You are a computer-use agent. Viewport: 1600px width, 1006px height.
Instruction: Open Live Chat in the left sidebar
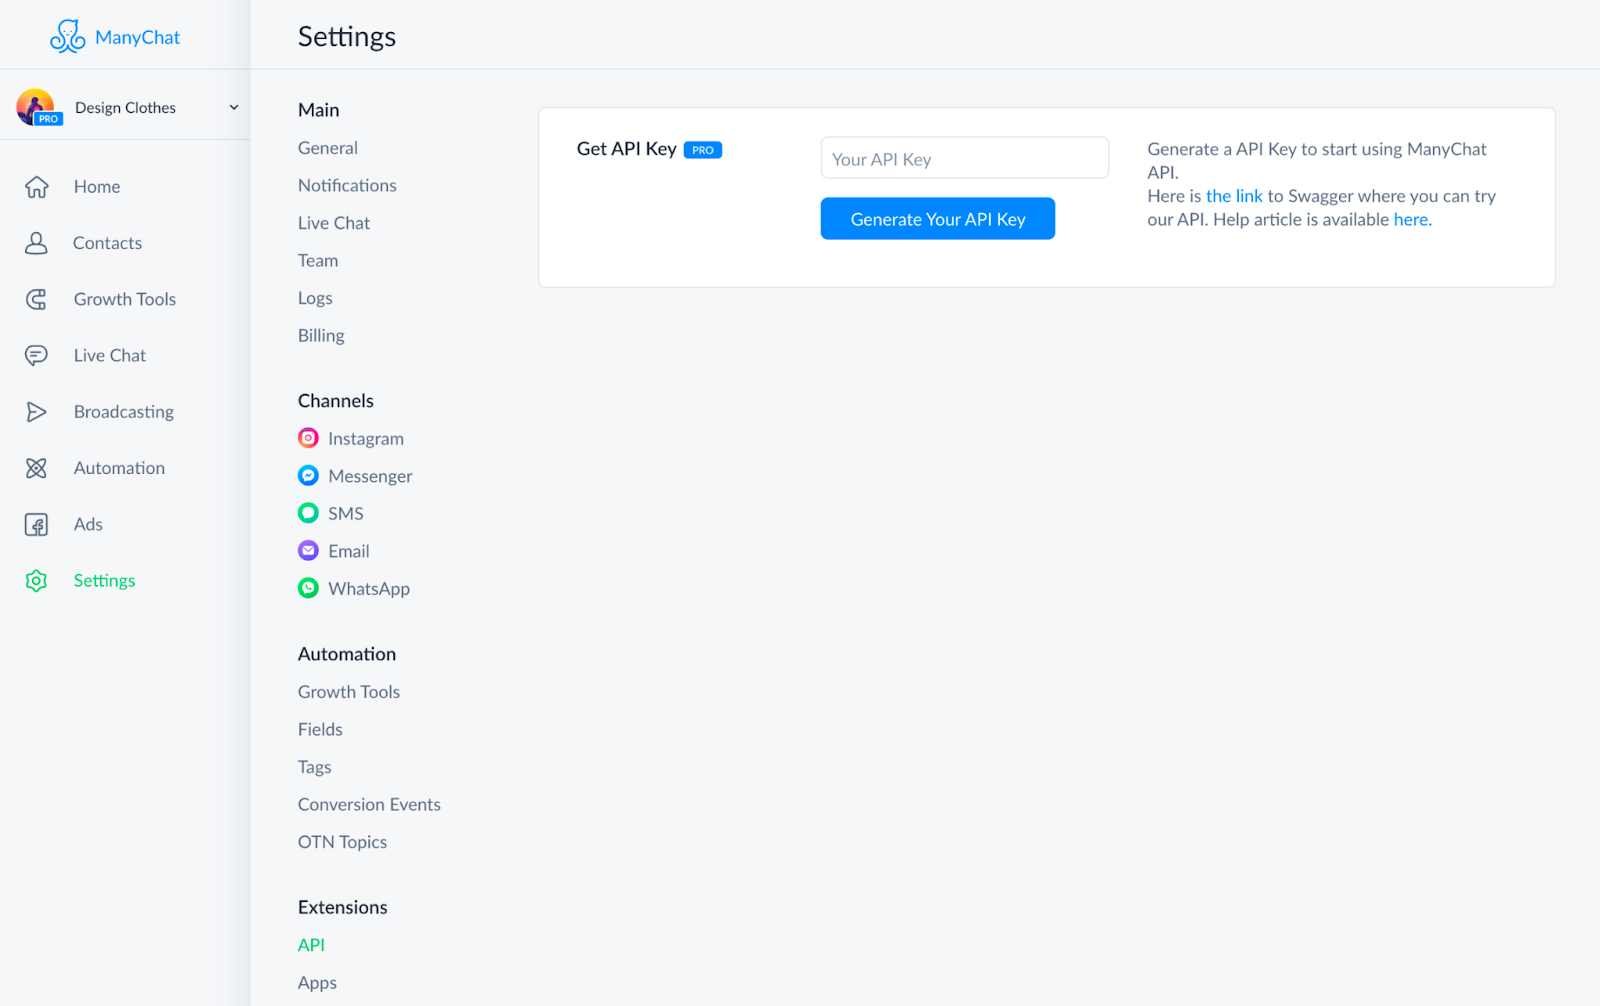(x=110, y=355)
